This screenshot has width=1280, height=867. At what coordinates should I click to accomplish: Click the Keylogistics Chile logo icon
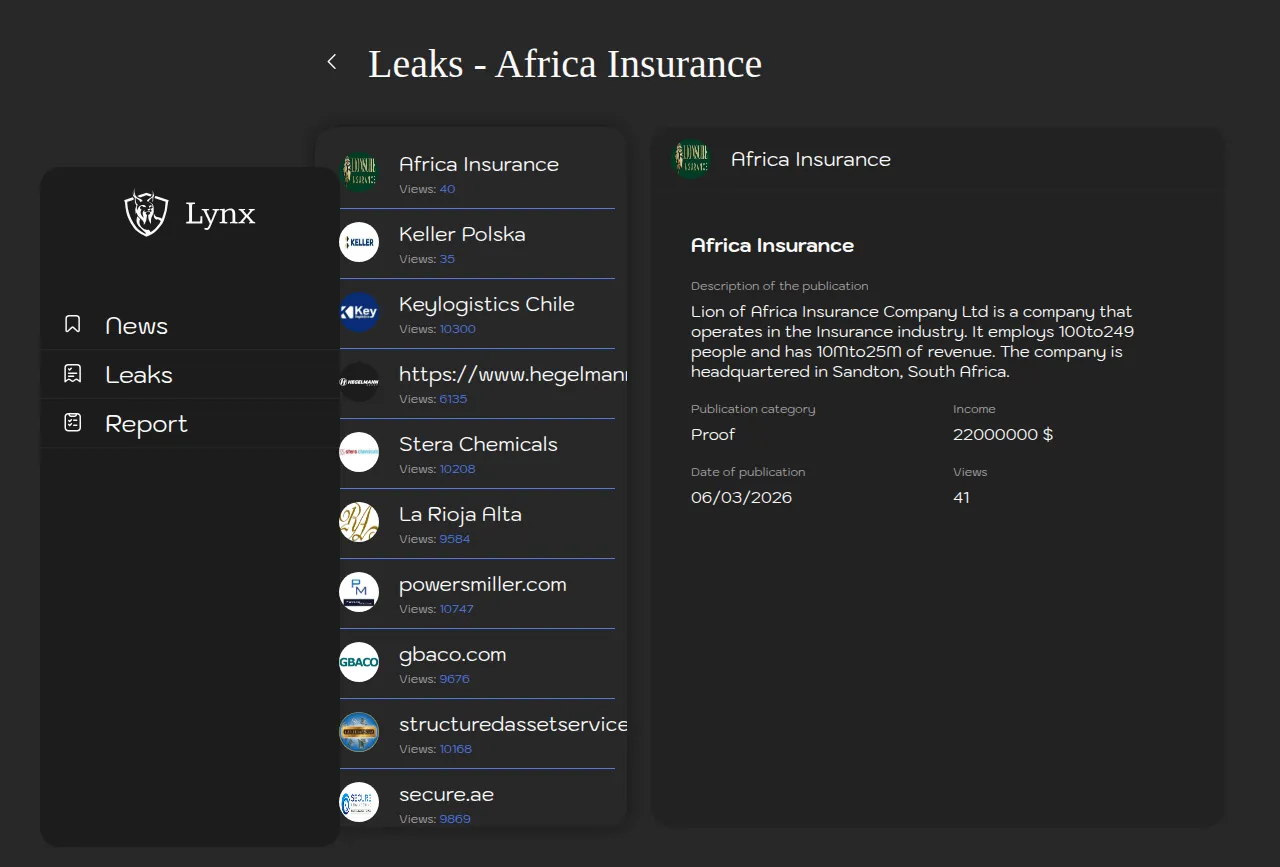359,312
